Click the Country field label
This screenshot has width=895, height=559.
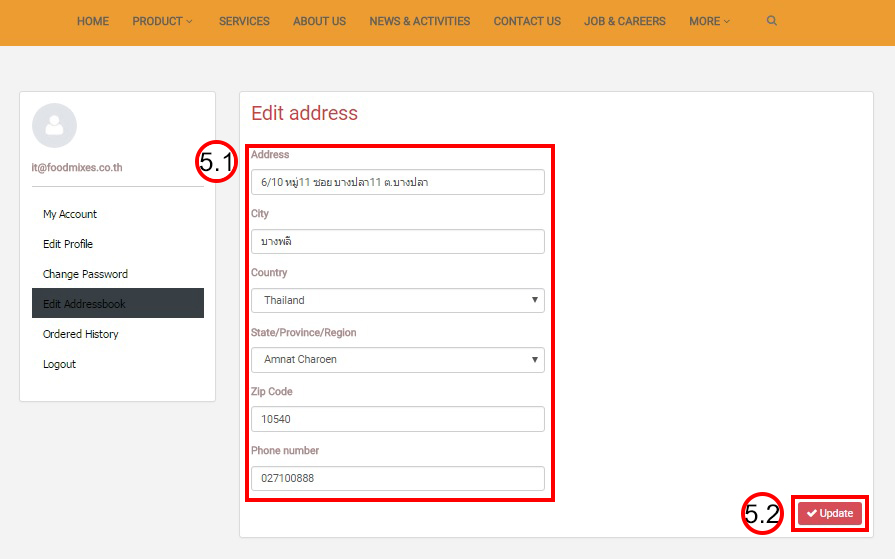coord(269,273)
